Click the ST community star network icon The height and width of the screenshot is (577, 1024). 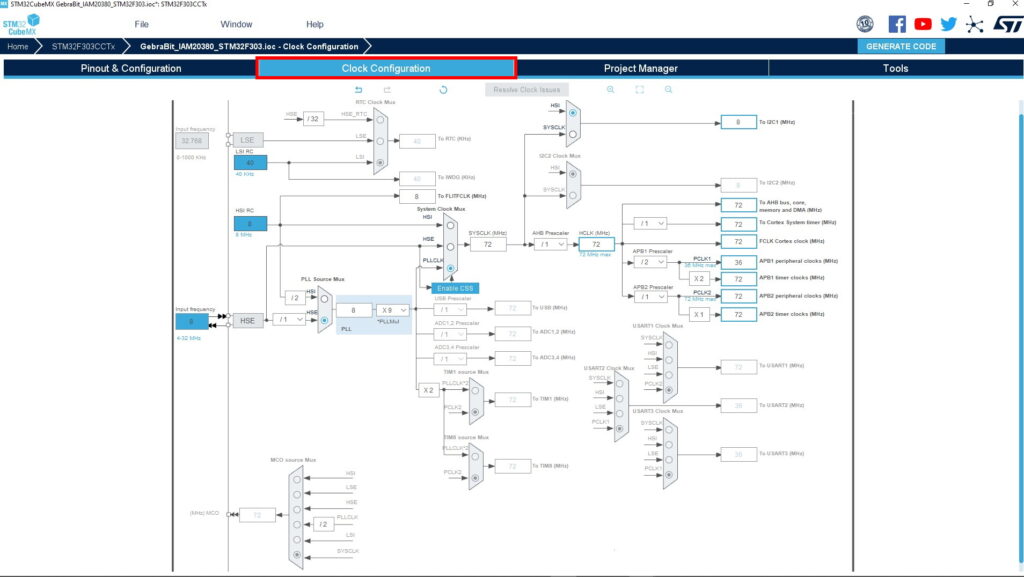(974, 25)
